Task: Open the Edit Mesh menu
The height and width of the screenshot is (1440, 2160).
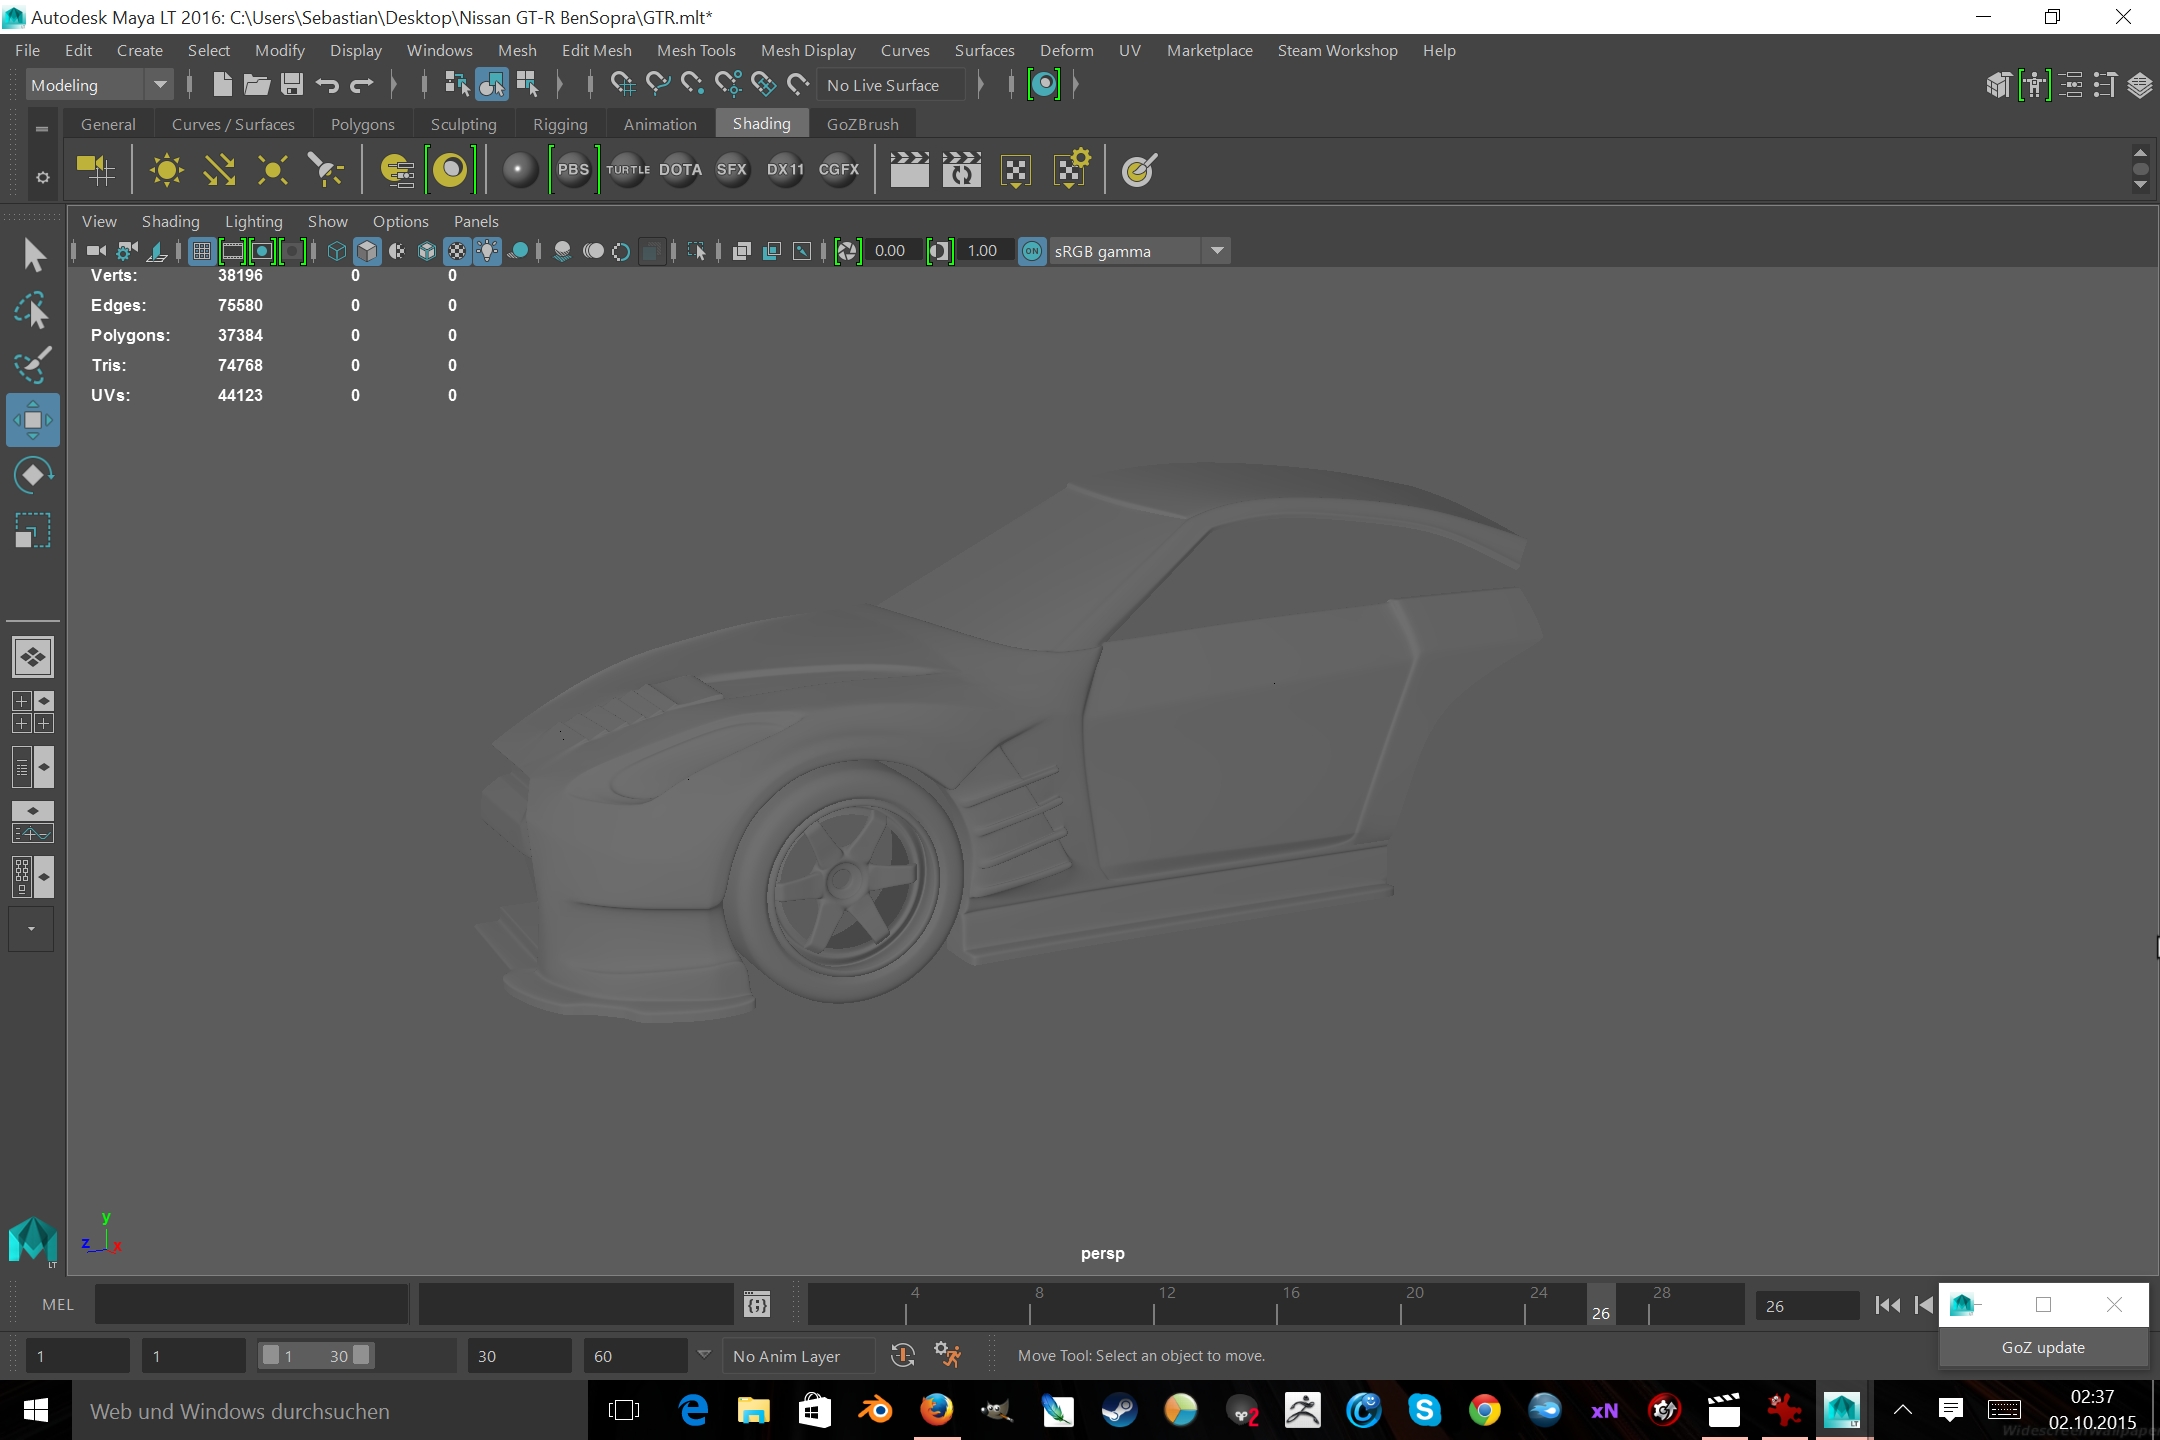Action: tap(596, 50)
